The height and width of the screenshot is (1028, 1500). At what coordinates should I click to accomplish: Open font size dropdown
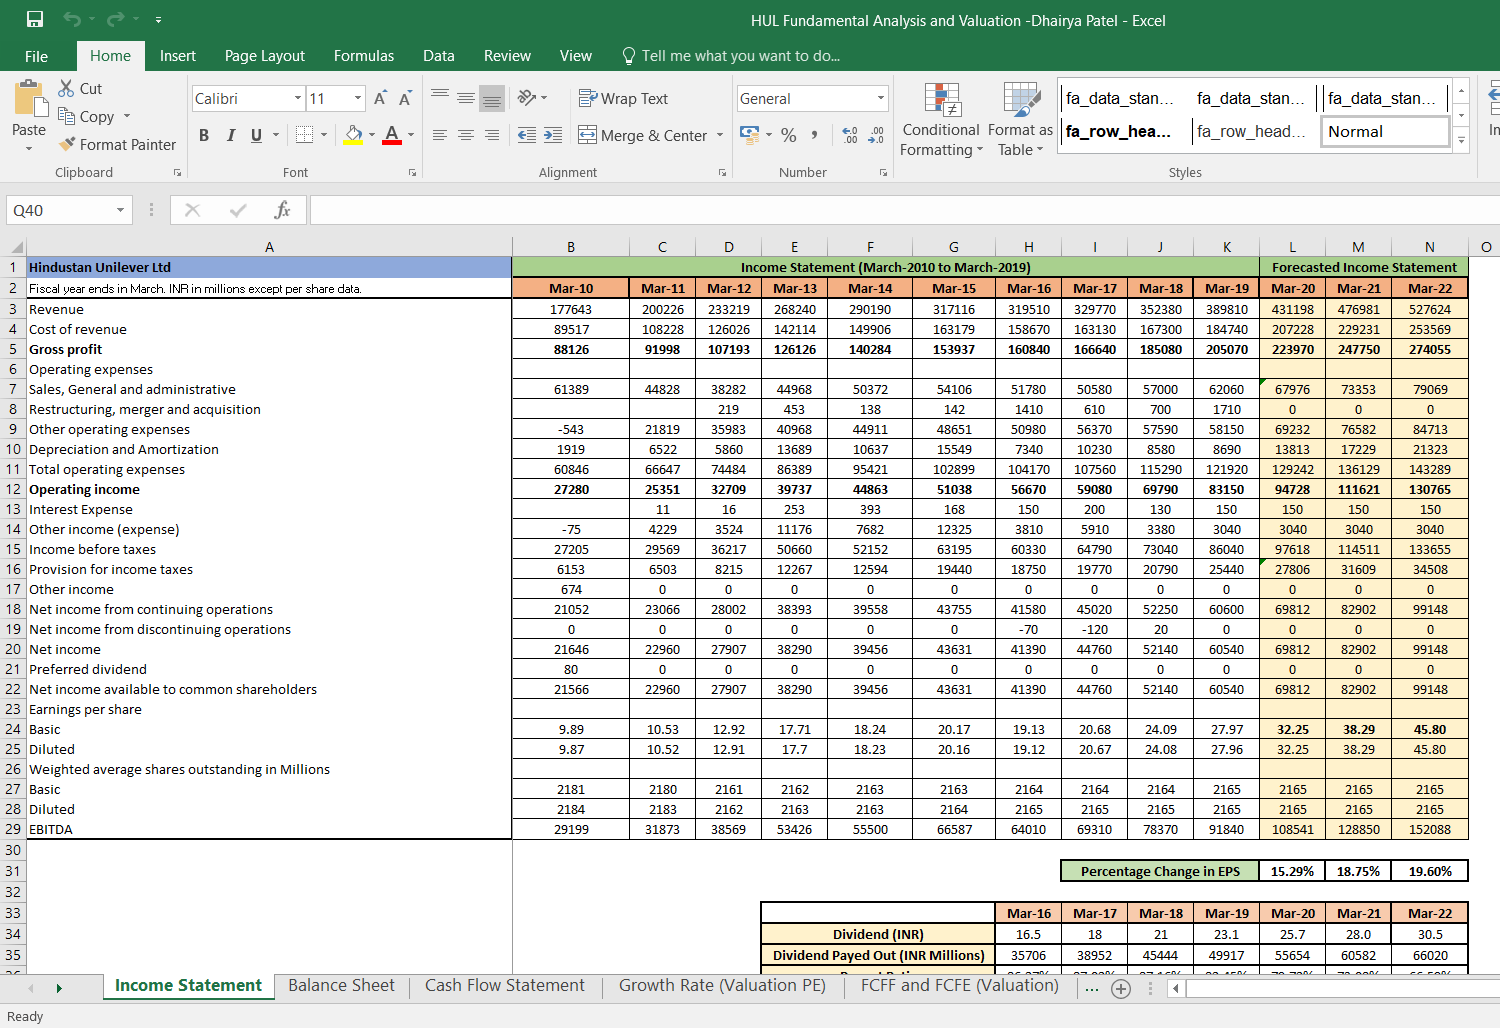[358, 98]
